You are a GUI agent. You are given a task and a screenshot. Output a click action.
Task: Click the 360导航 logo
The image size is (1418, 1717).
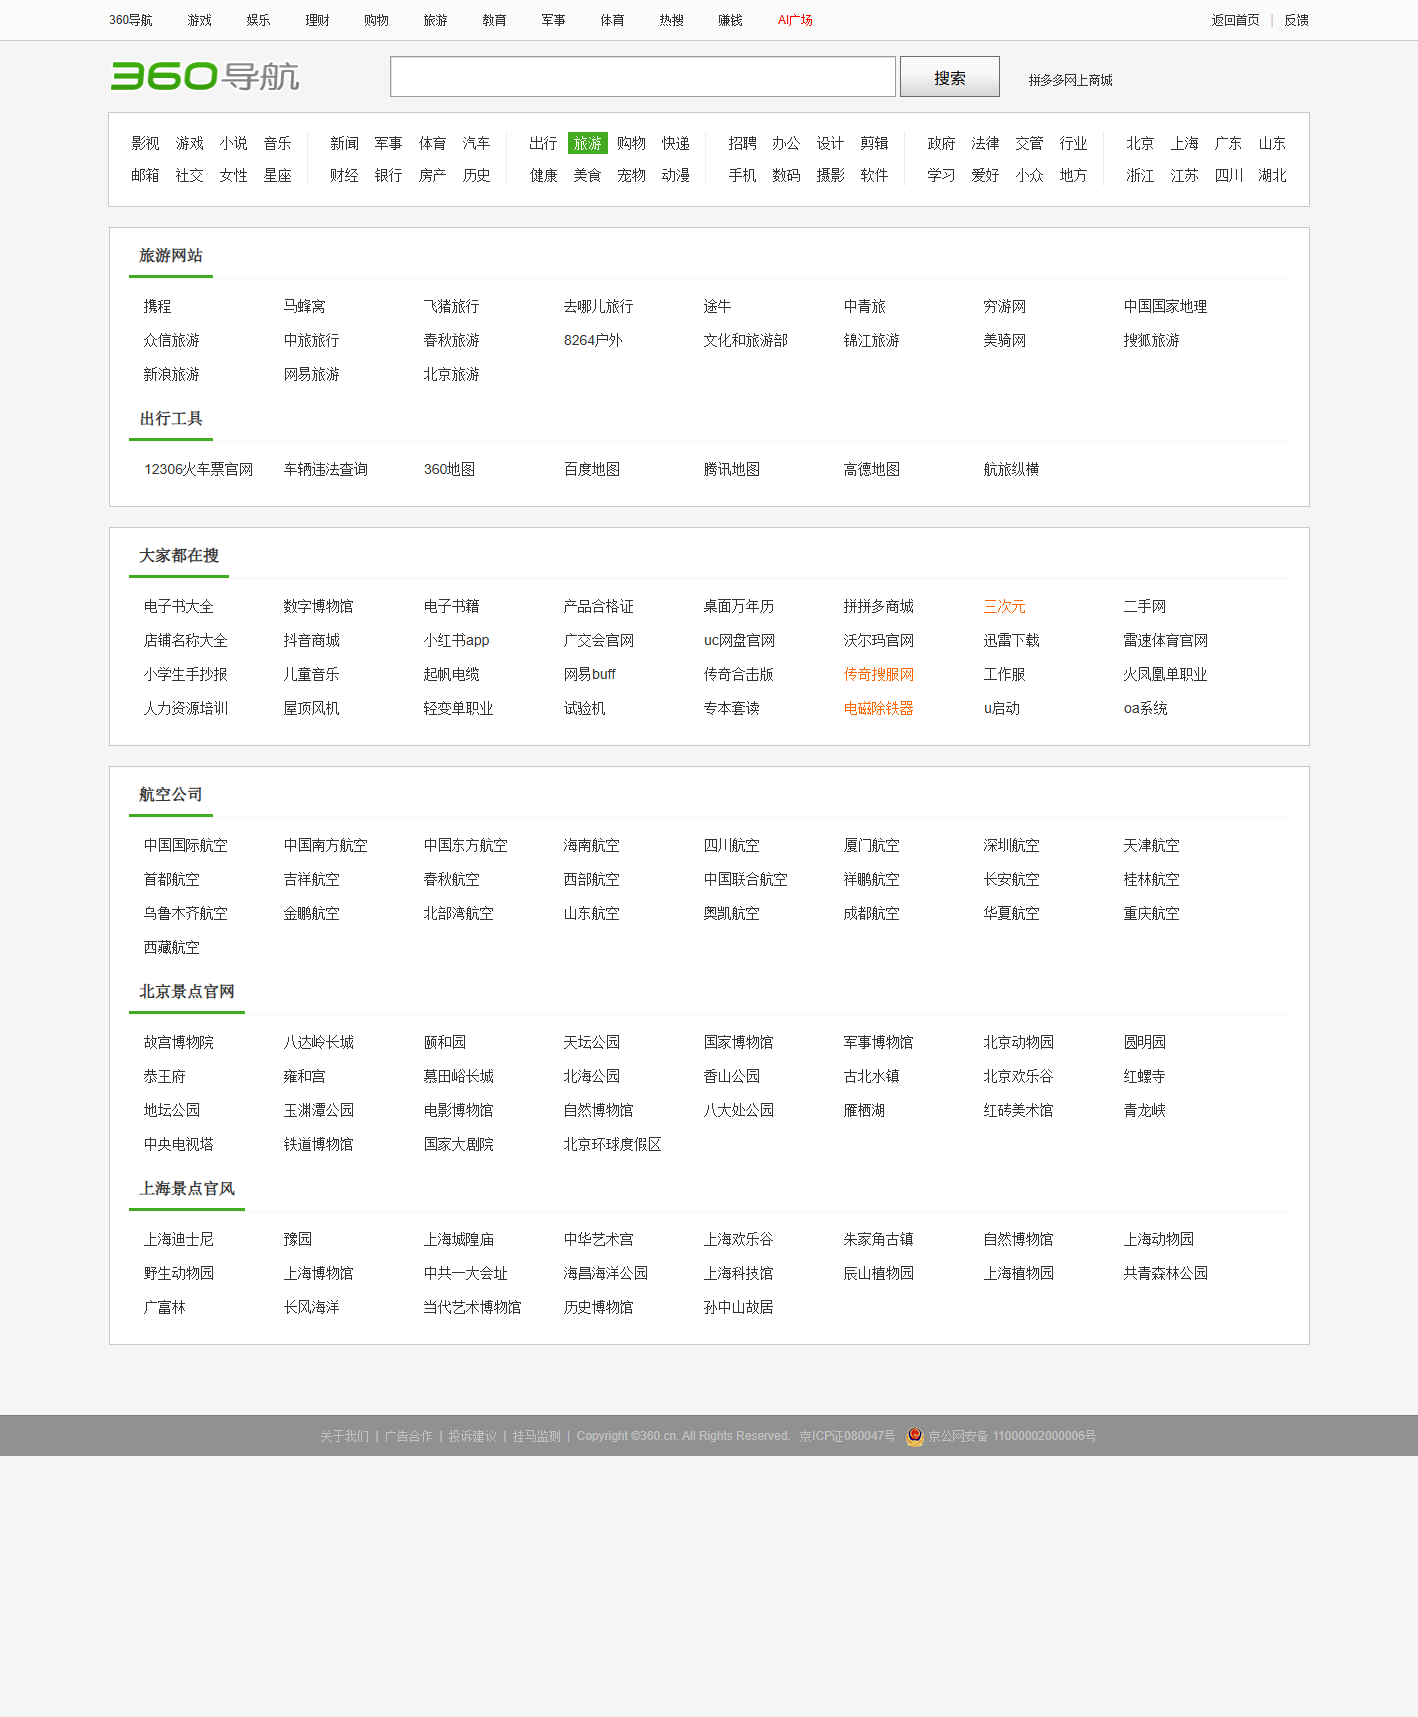[205, 76]
